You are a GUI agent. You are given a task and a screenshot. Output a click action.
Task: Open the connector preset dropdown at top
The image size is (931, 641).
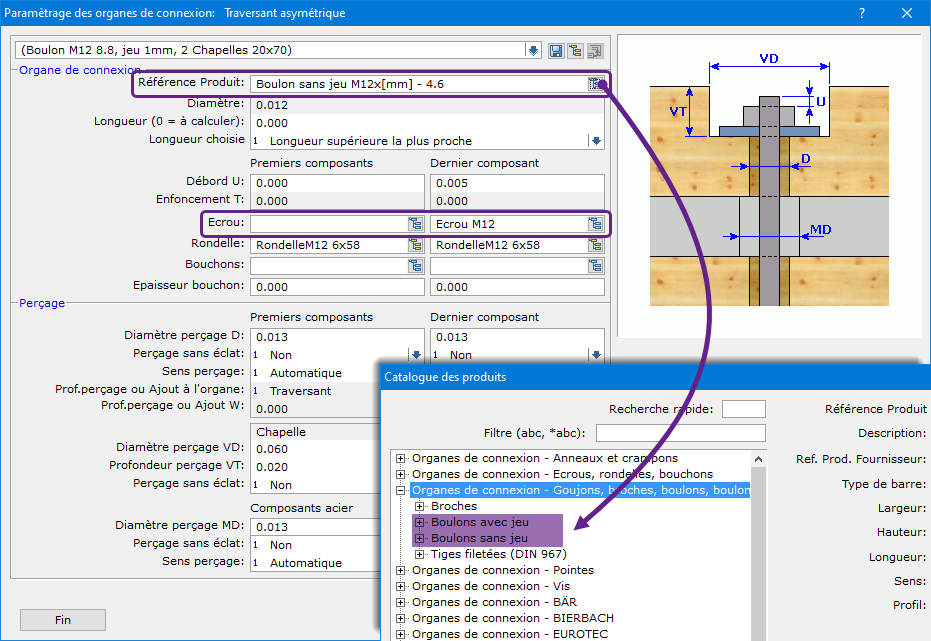[x=532, y=51]
